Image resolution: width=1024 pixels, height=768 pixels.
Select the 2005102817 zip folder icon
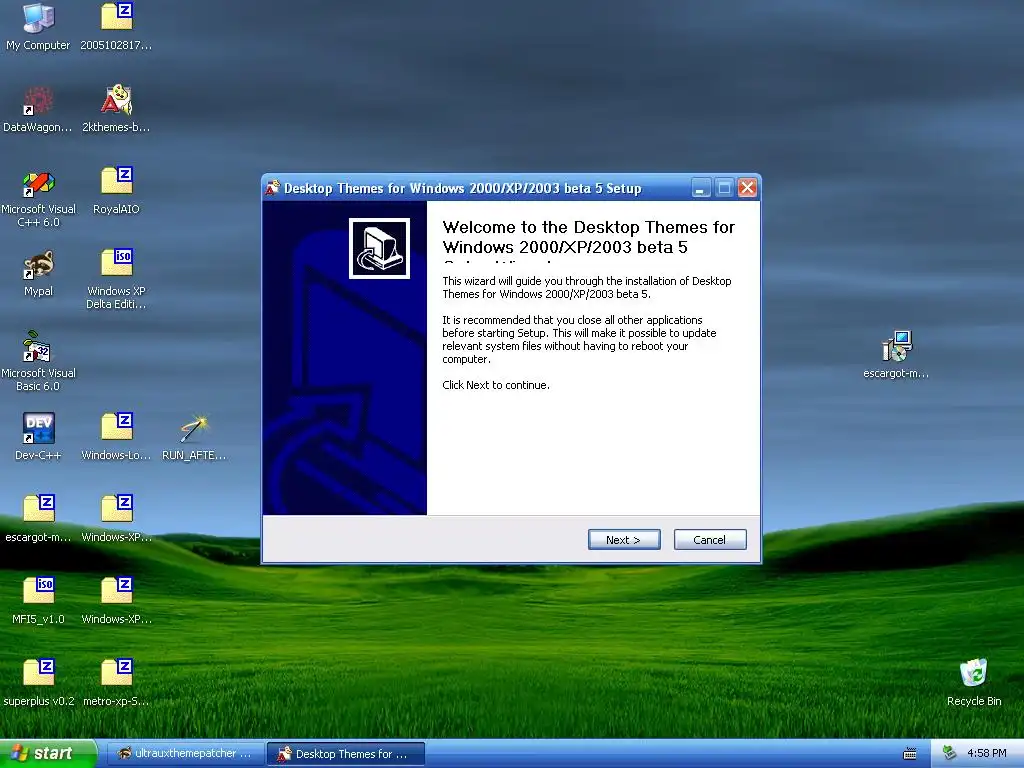[x=116, y=18]
